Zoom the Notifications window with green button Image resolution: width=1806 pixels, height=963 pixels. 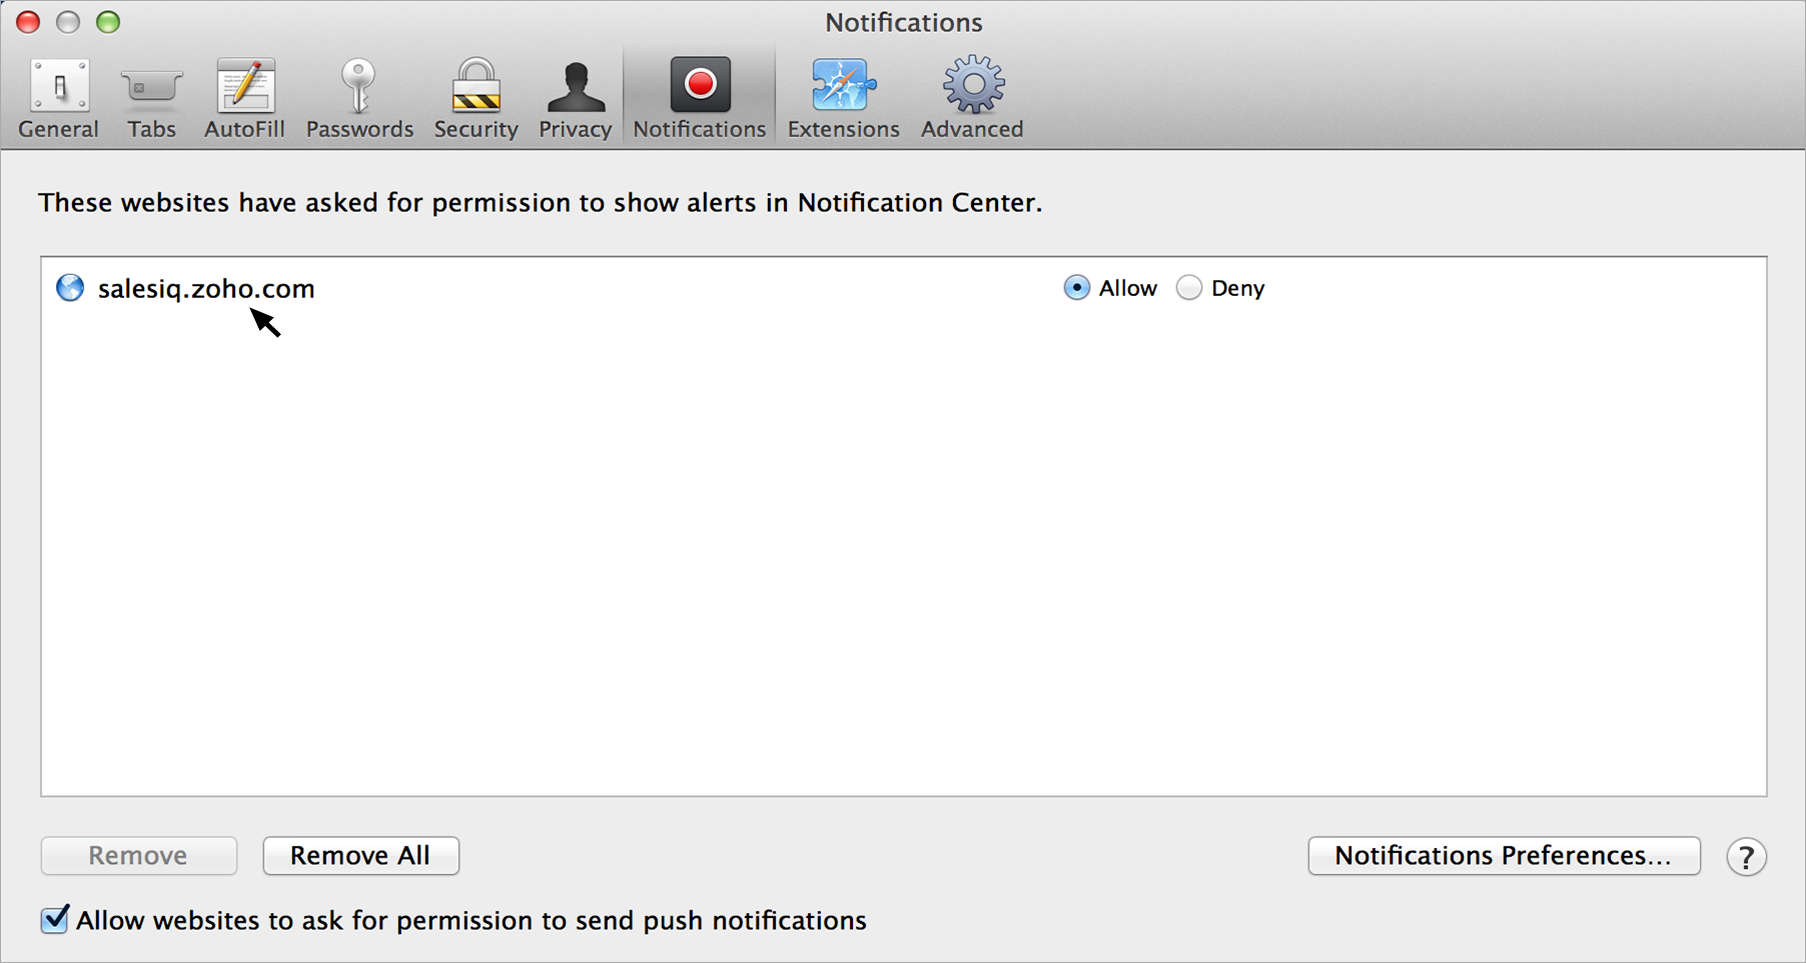coord(108,22)
